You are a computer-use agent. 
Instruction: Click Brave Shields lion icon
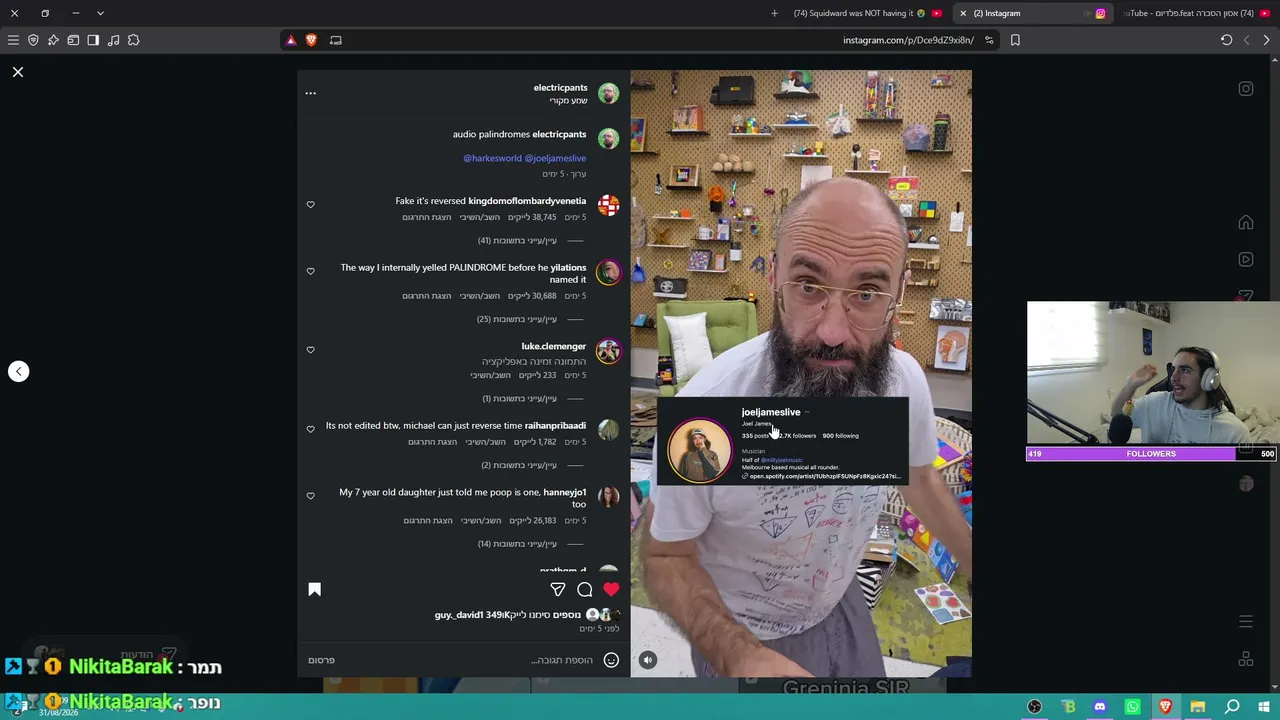(311, 40)
